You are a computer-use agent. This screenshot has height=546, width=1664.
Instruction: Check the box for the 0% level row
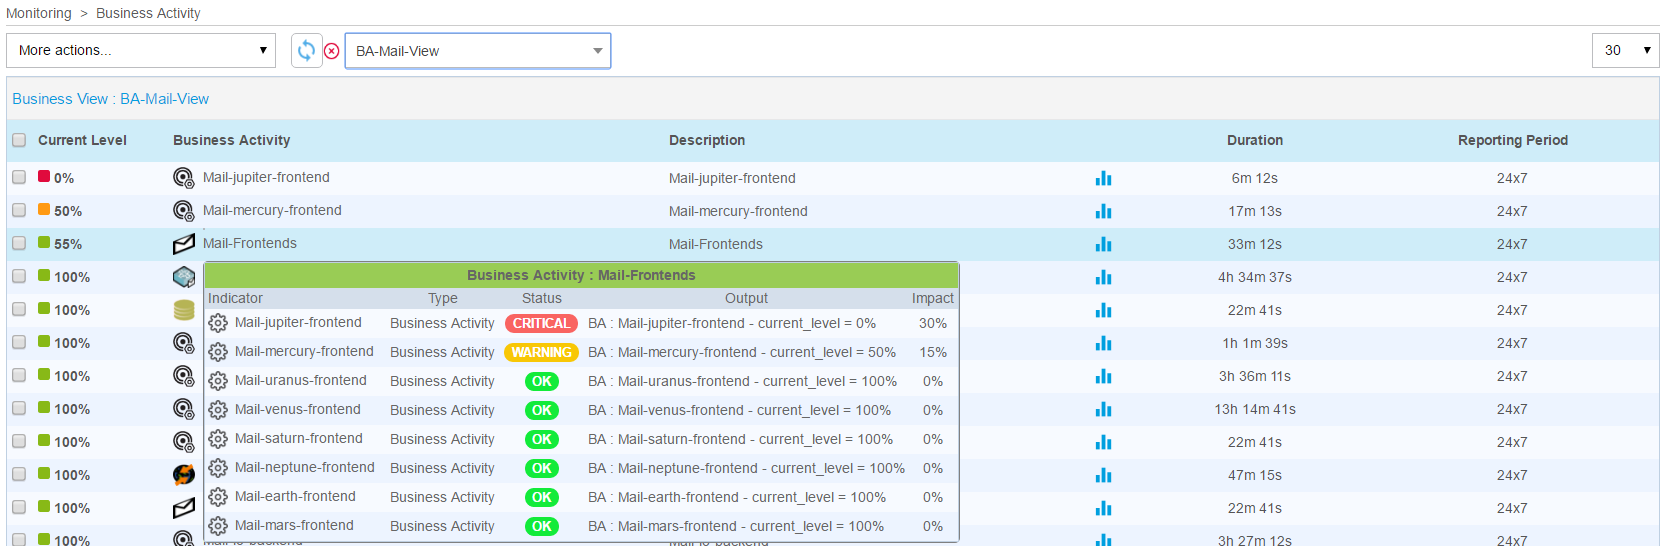point(19,177)
